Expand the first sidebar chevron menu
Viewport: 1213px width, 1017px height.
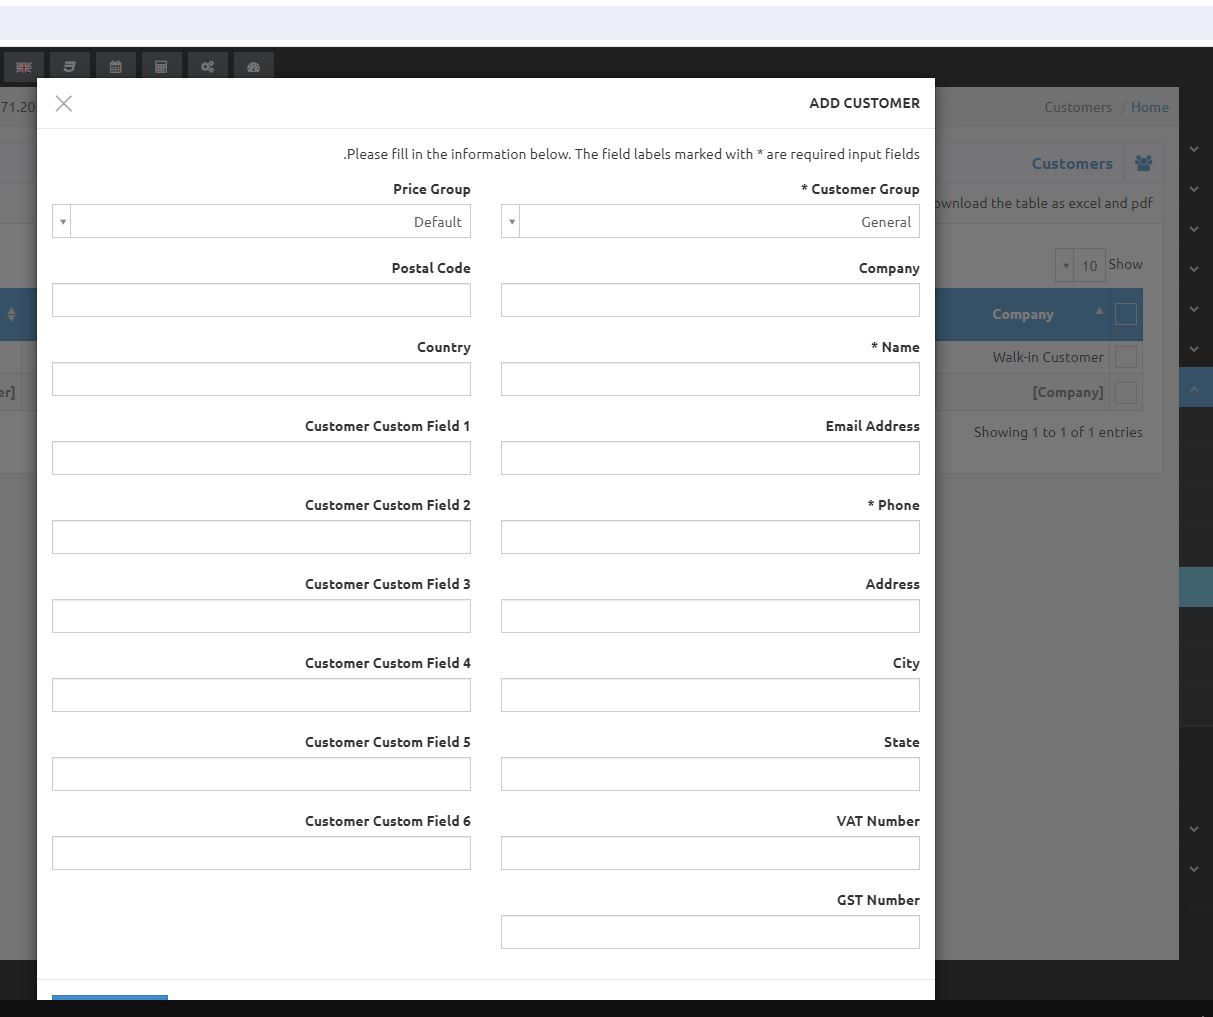pos(1194,149)
